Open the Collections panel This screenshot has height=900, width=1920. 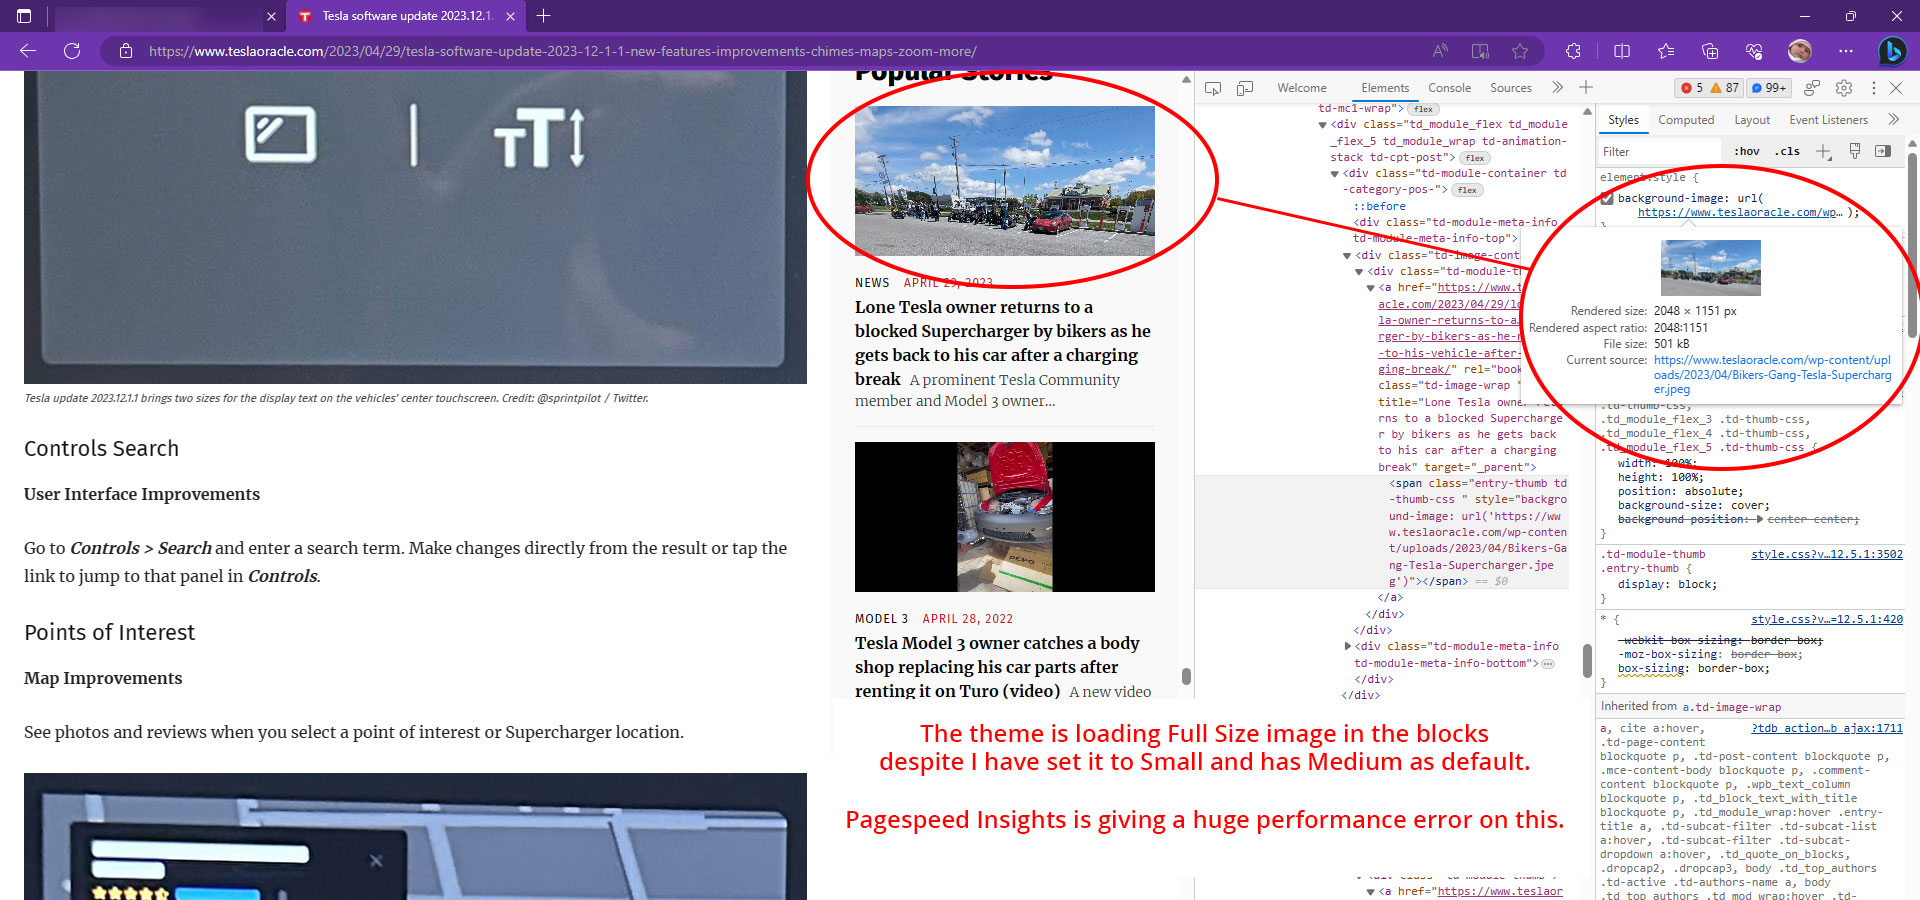click(x=1710, y=51)
